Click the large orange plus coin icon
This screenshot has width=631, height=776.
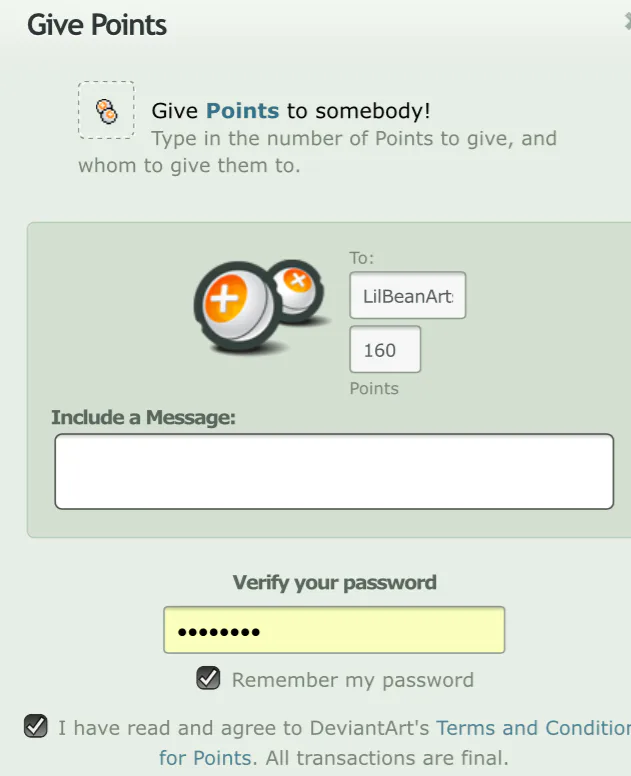(x=234, y=306)
